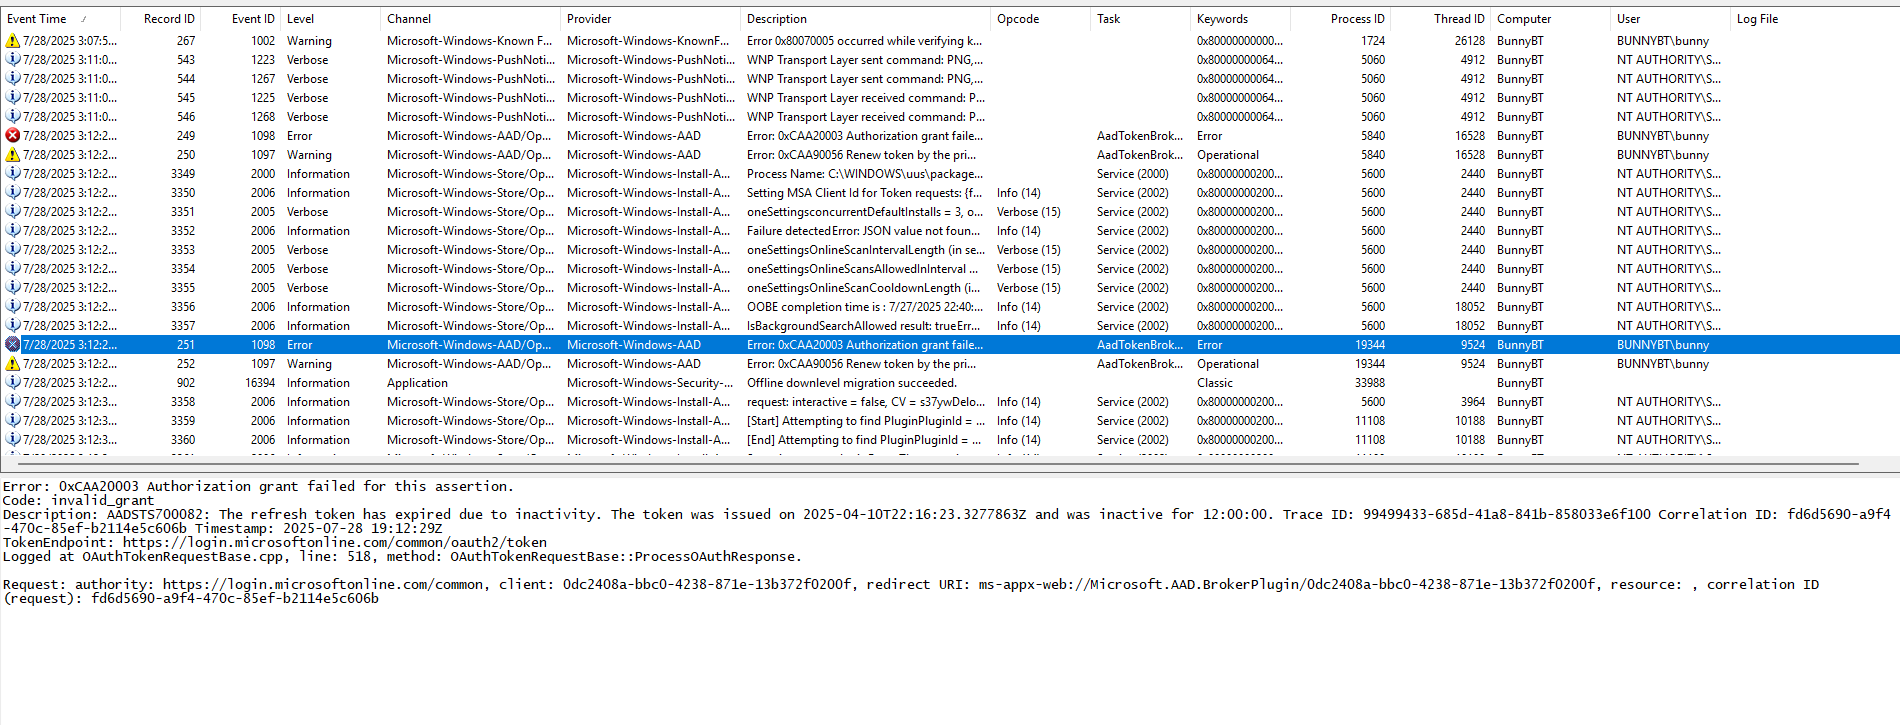This screenshot has width=1900, height=725.
Task: Sort by the Channel column header
Action: (x=470, y=19)
